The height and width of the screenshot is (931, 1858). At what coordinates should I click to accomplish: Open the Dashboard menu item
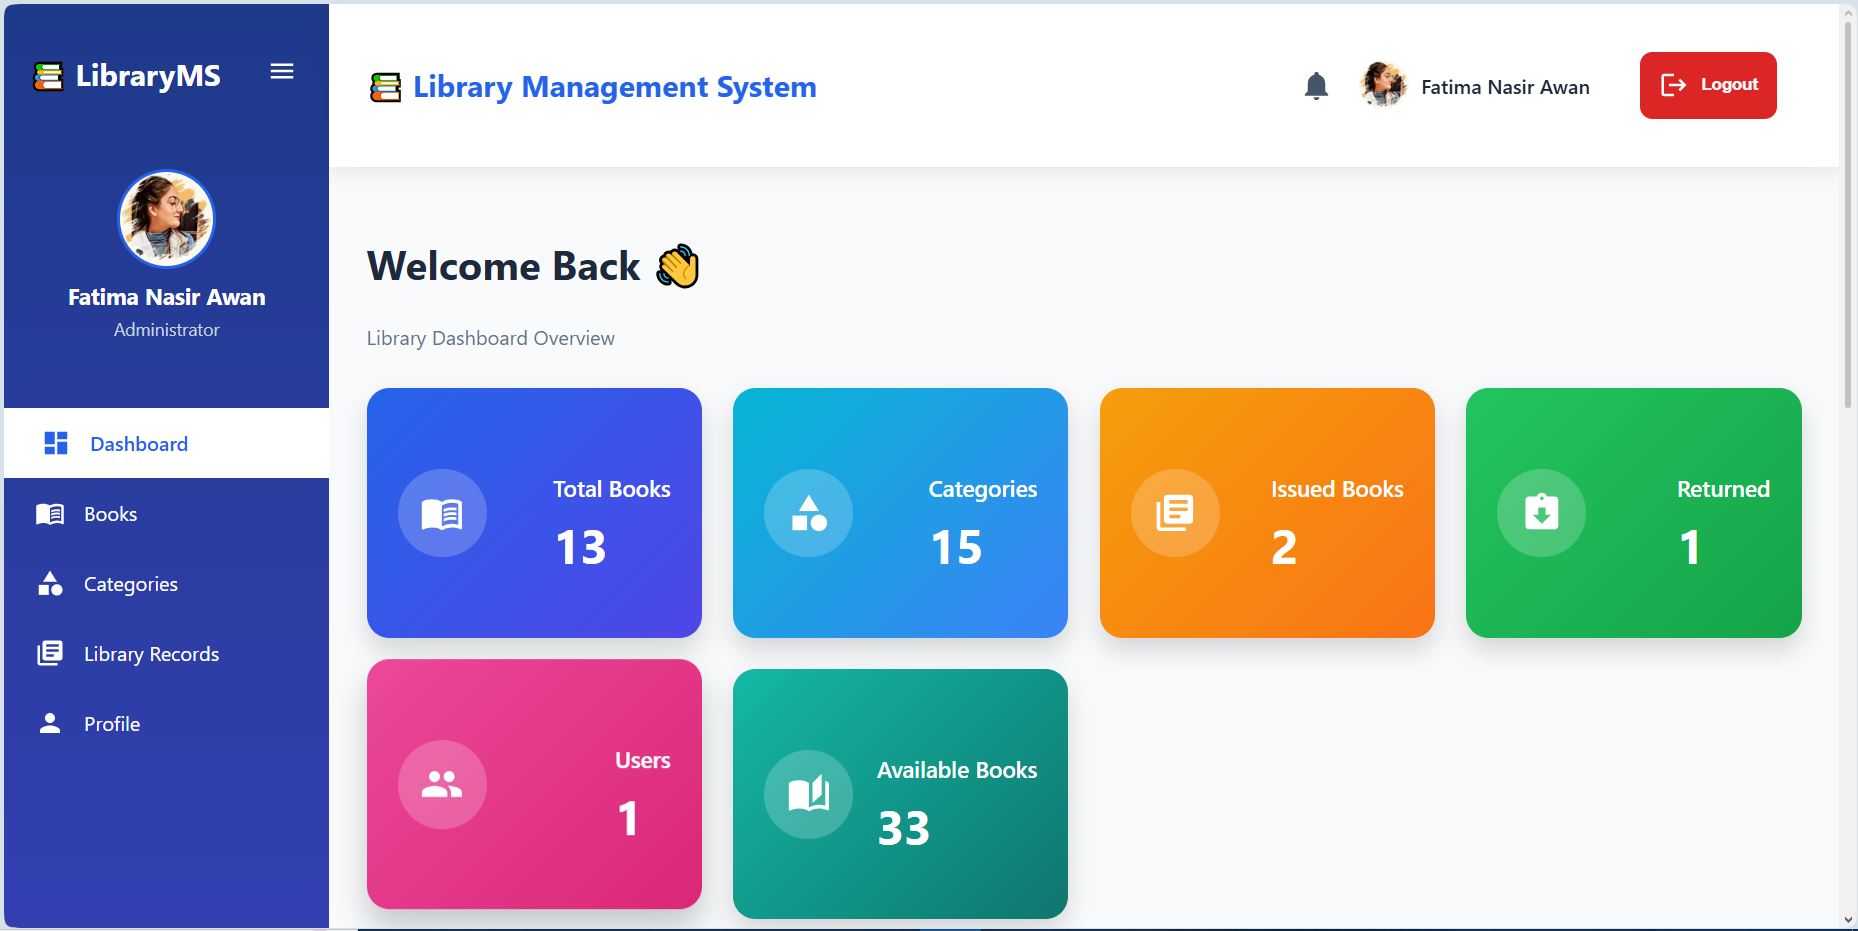click(166, 443)
